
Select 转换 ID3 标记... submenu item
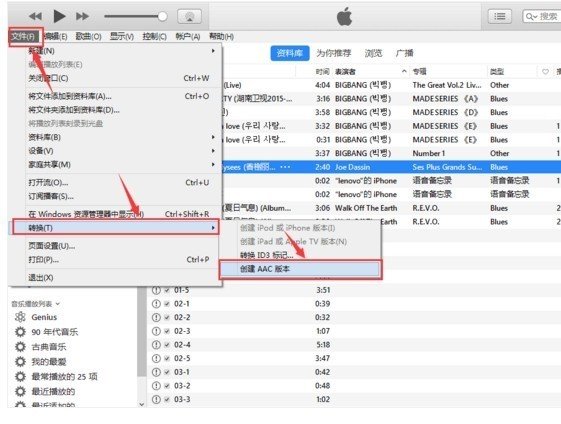(x=301, y=255)
